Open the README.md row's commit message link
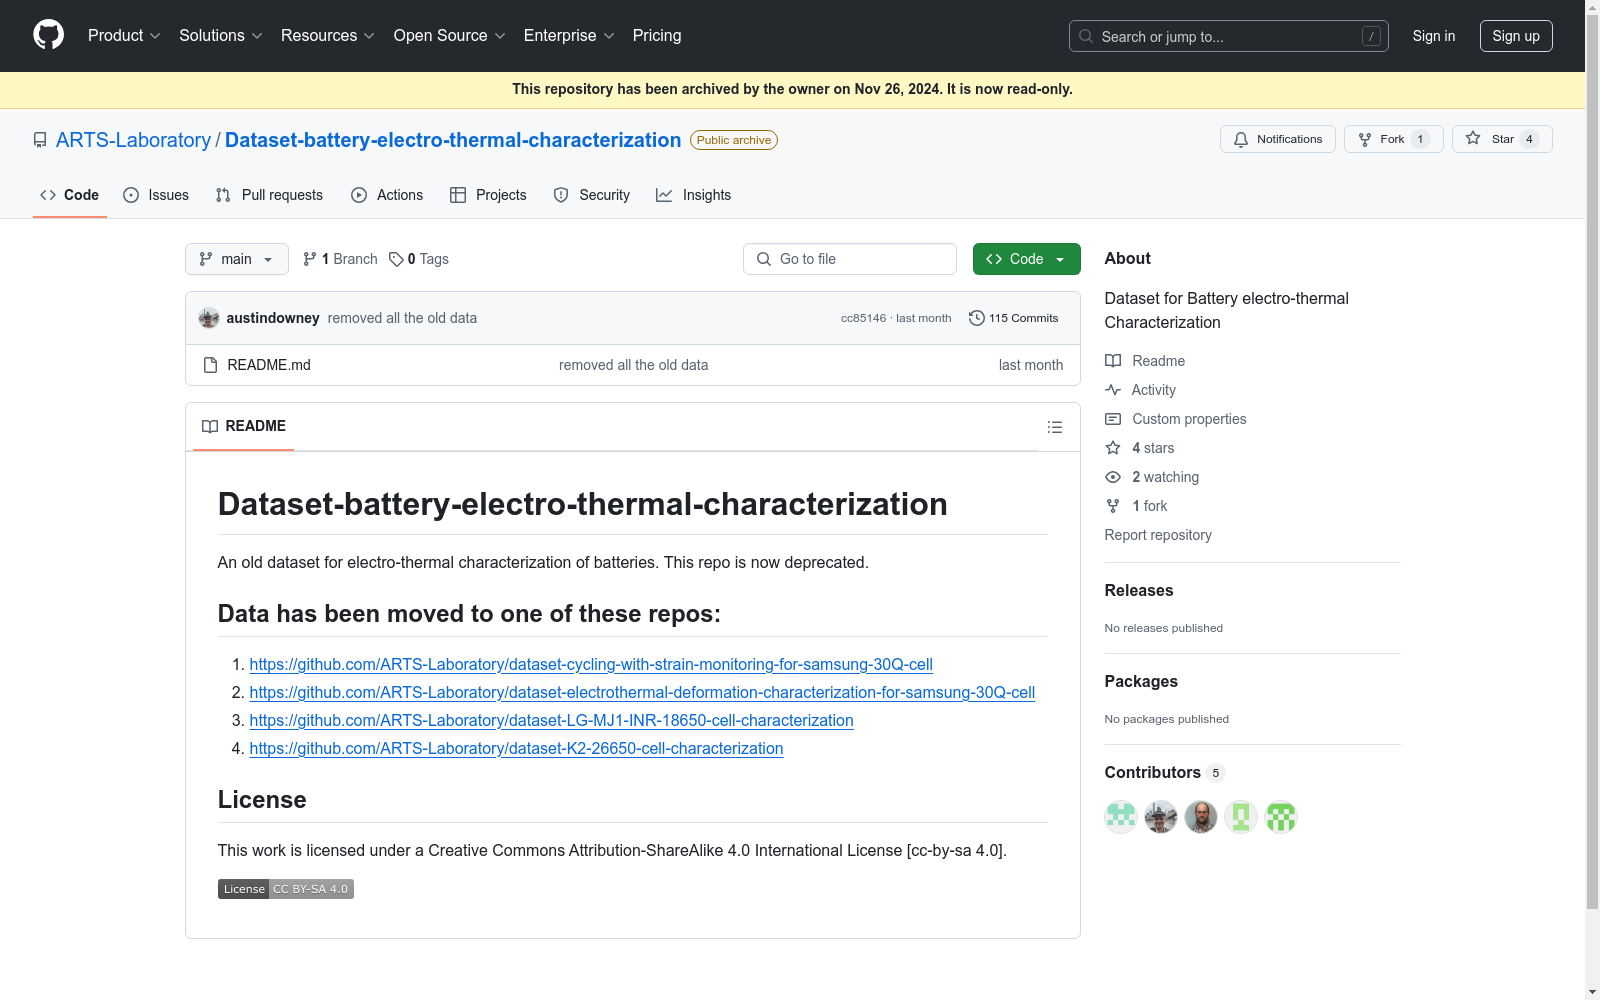1600x1000 pixels. (x=633, y=365)
